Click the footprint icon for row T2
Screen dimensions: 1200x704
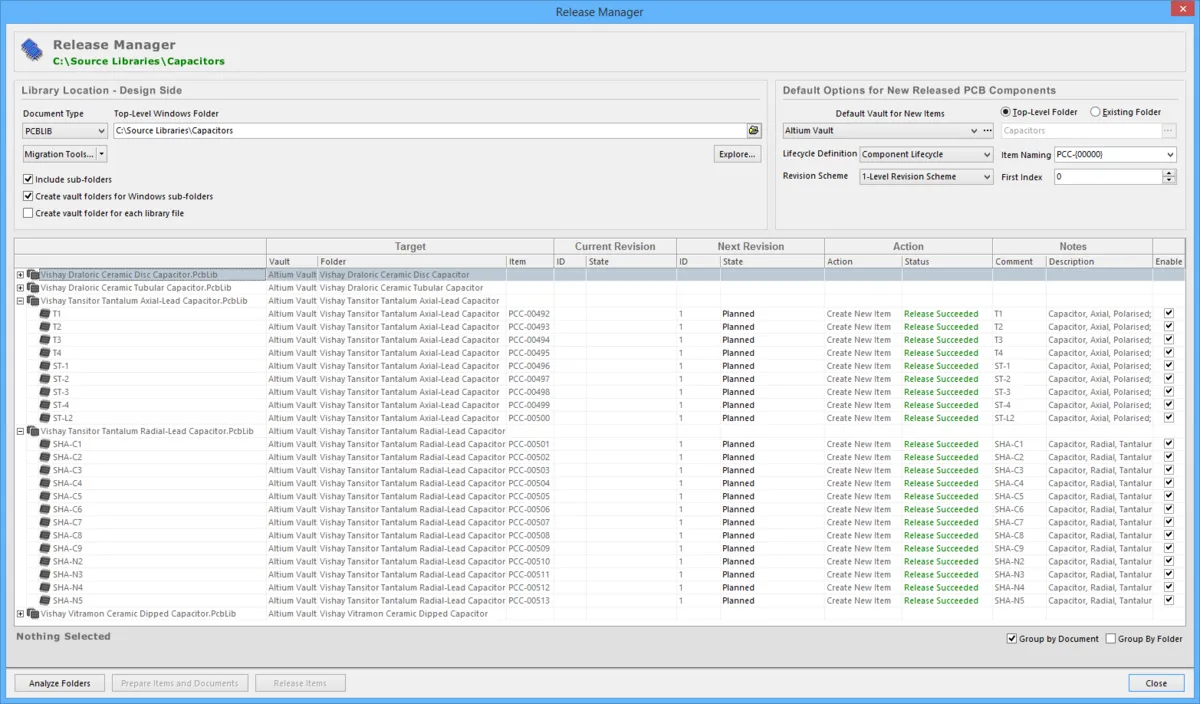(x=44, y=327)
